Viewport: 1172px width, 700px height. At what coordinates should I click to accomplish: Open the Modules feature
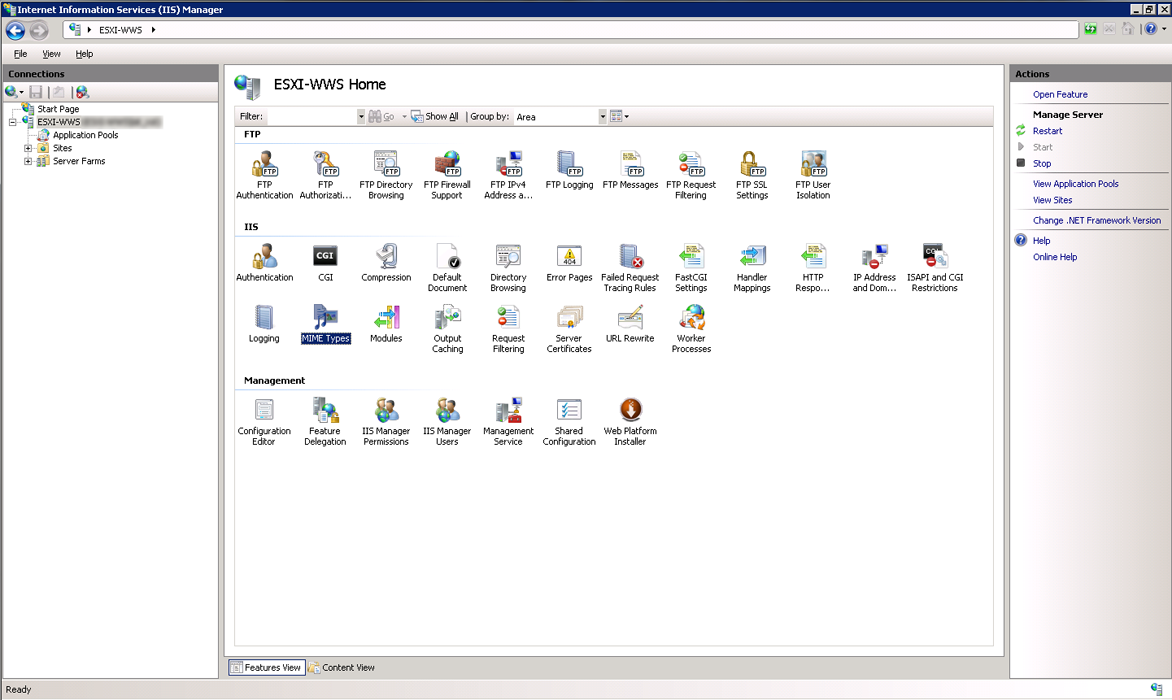click(x=386, y=324)
